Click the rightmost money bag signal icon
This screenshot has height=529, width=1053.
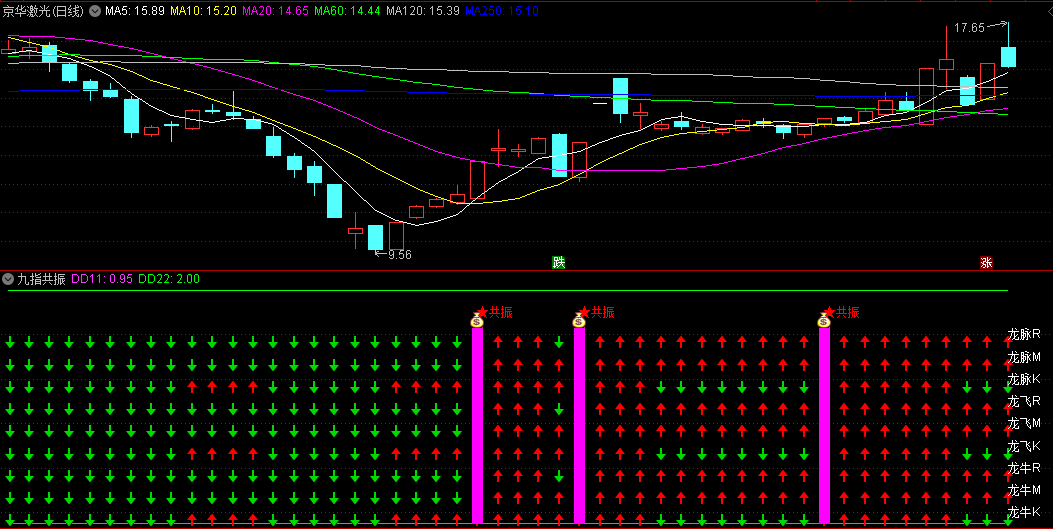[x=824, y=320]
